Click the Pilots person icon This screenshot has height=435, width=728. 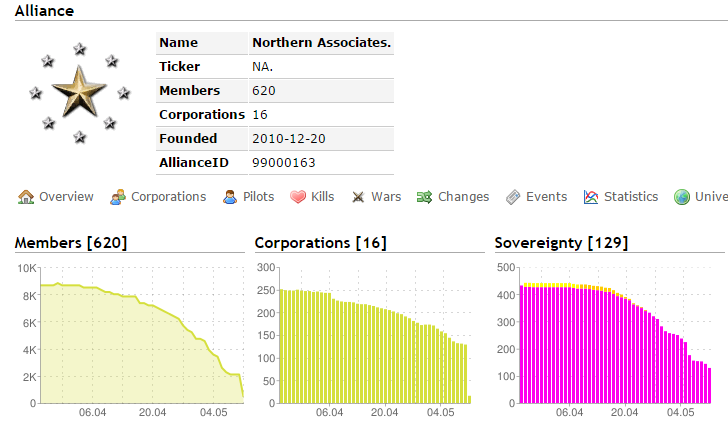pyautogui.click(x=230, y=197)
